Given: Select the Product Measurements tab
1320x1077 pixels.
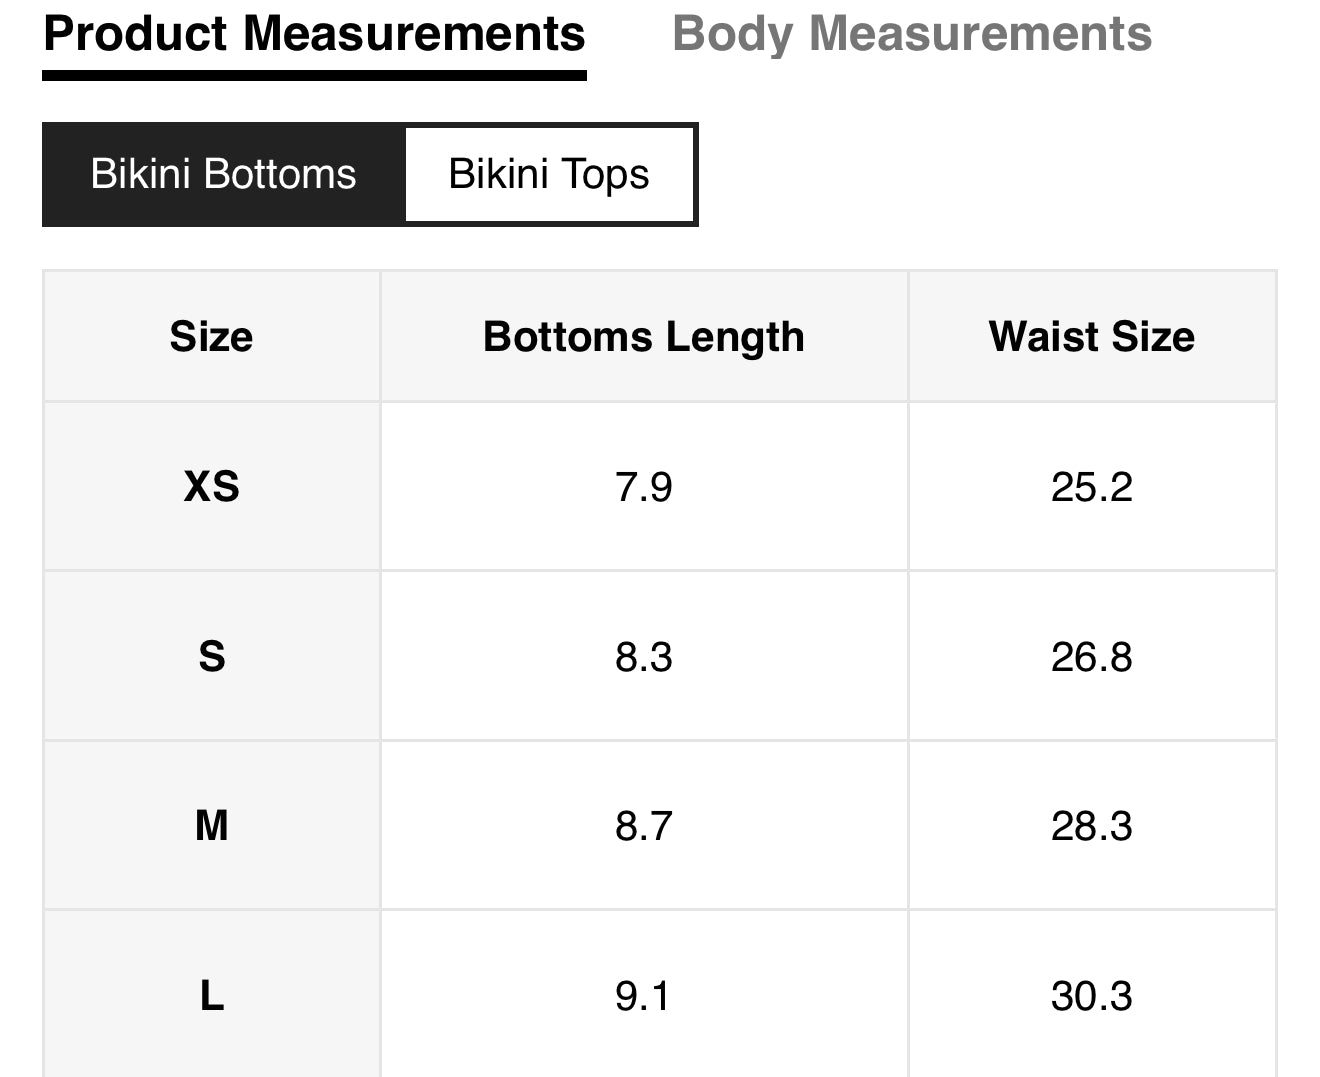Looking at the screenshot, I should tap(314, 34).
